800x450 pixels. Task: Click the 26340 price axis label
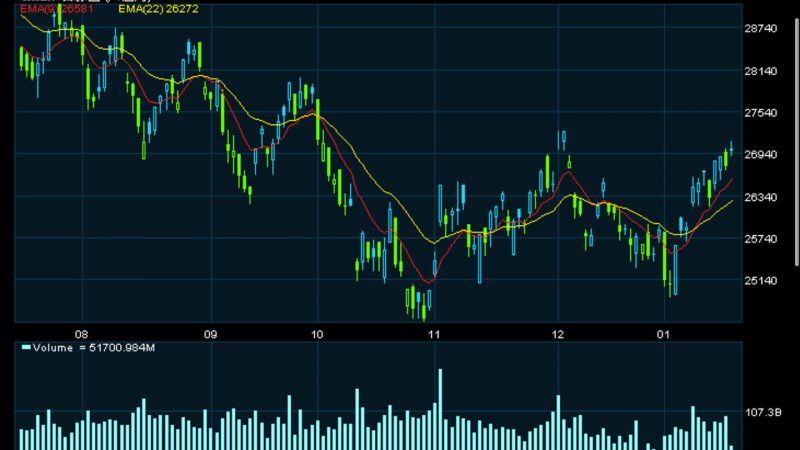coord(764,197)
